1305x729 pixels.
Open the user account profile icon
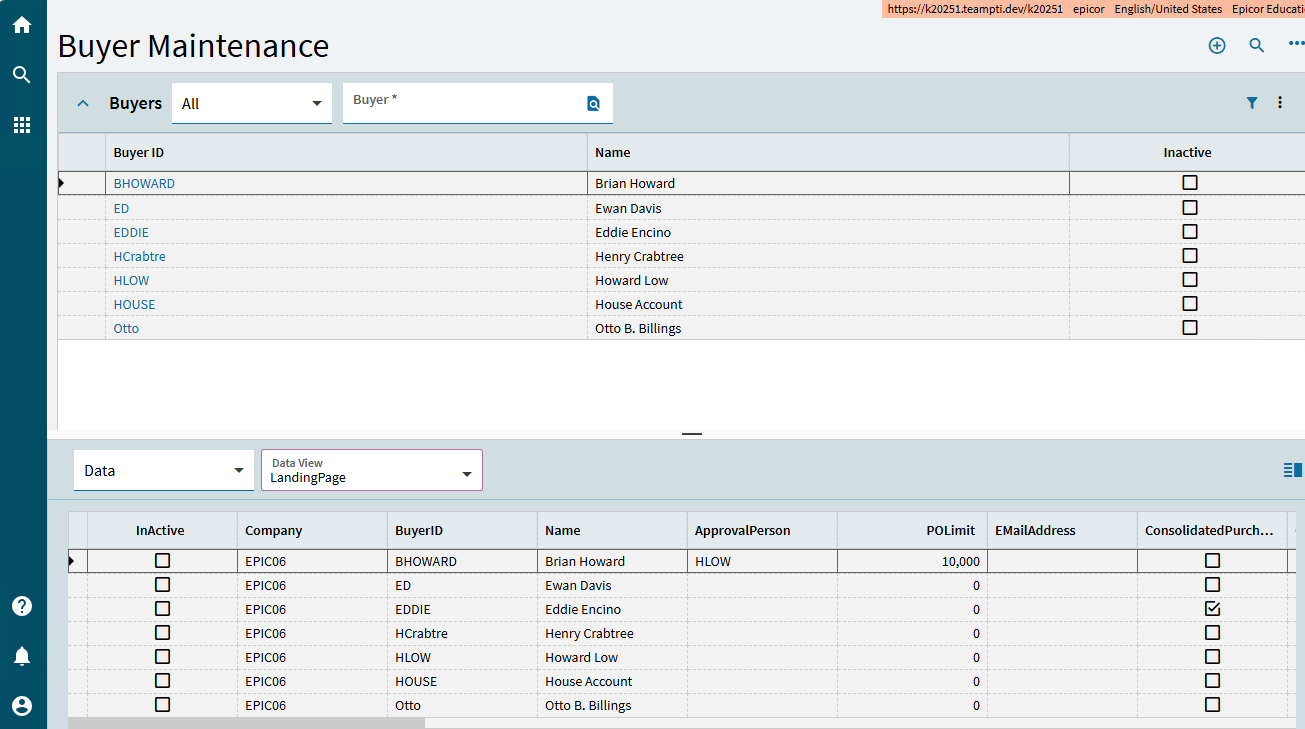click(22, 706)
